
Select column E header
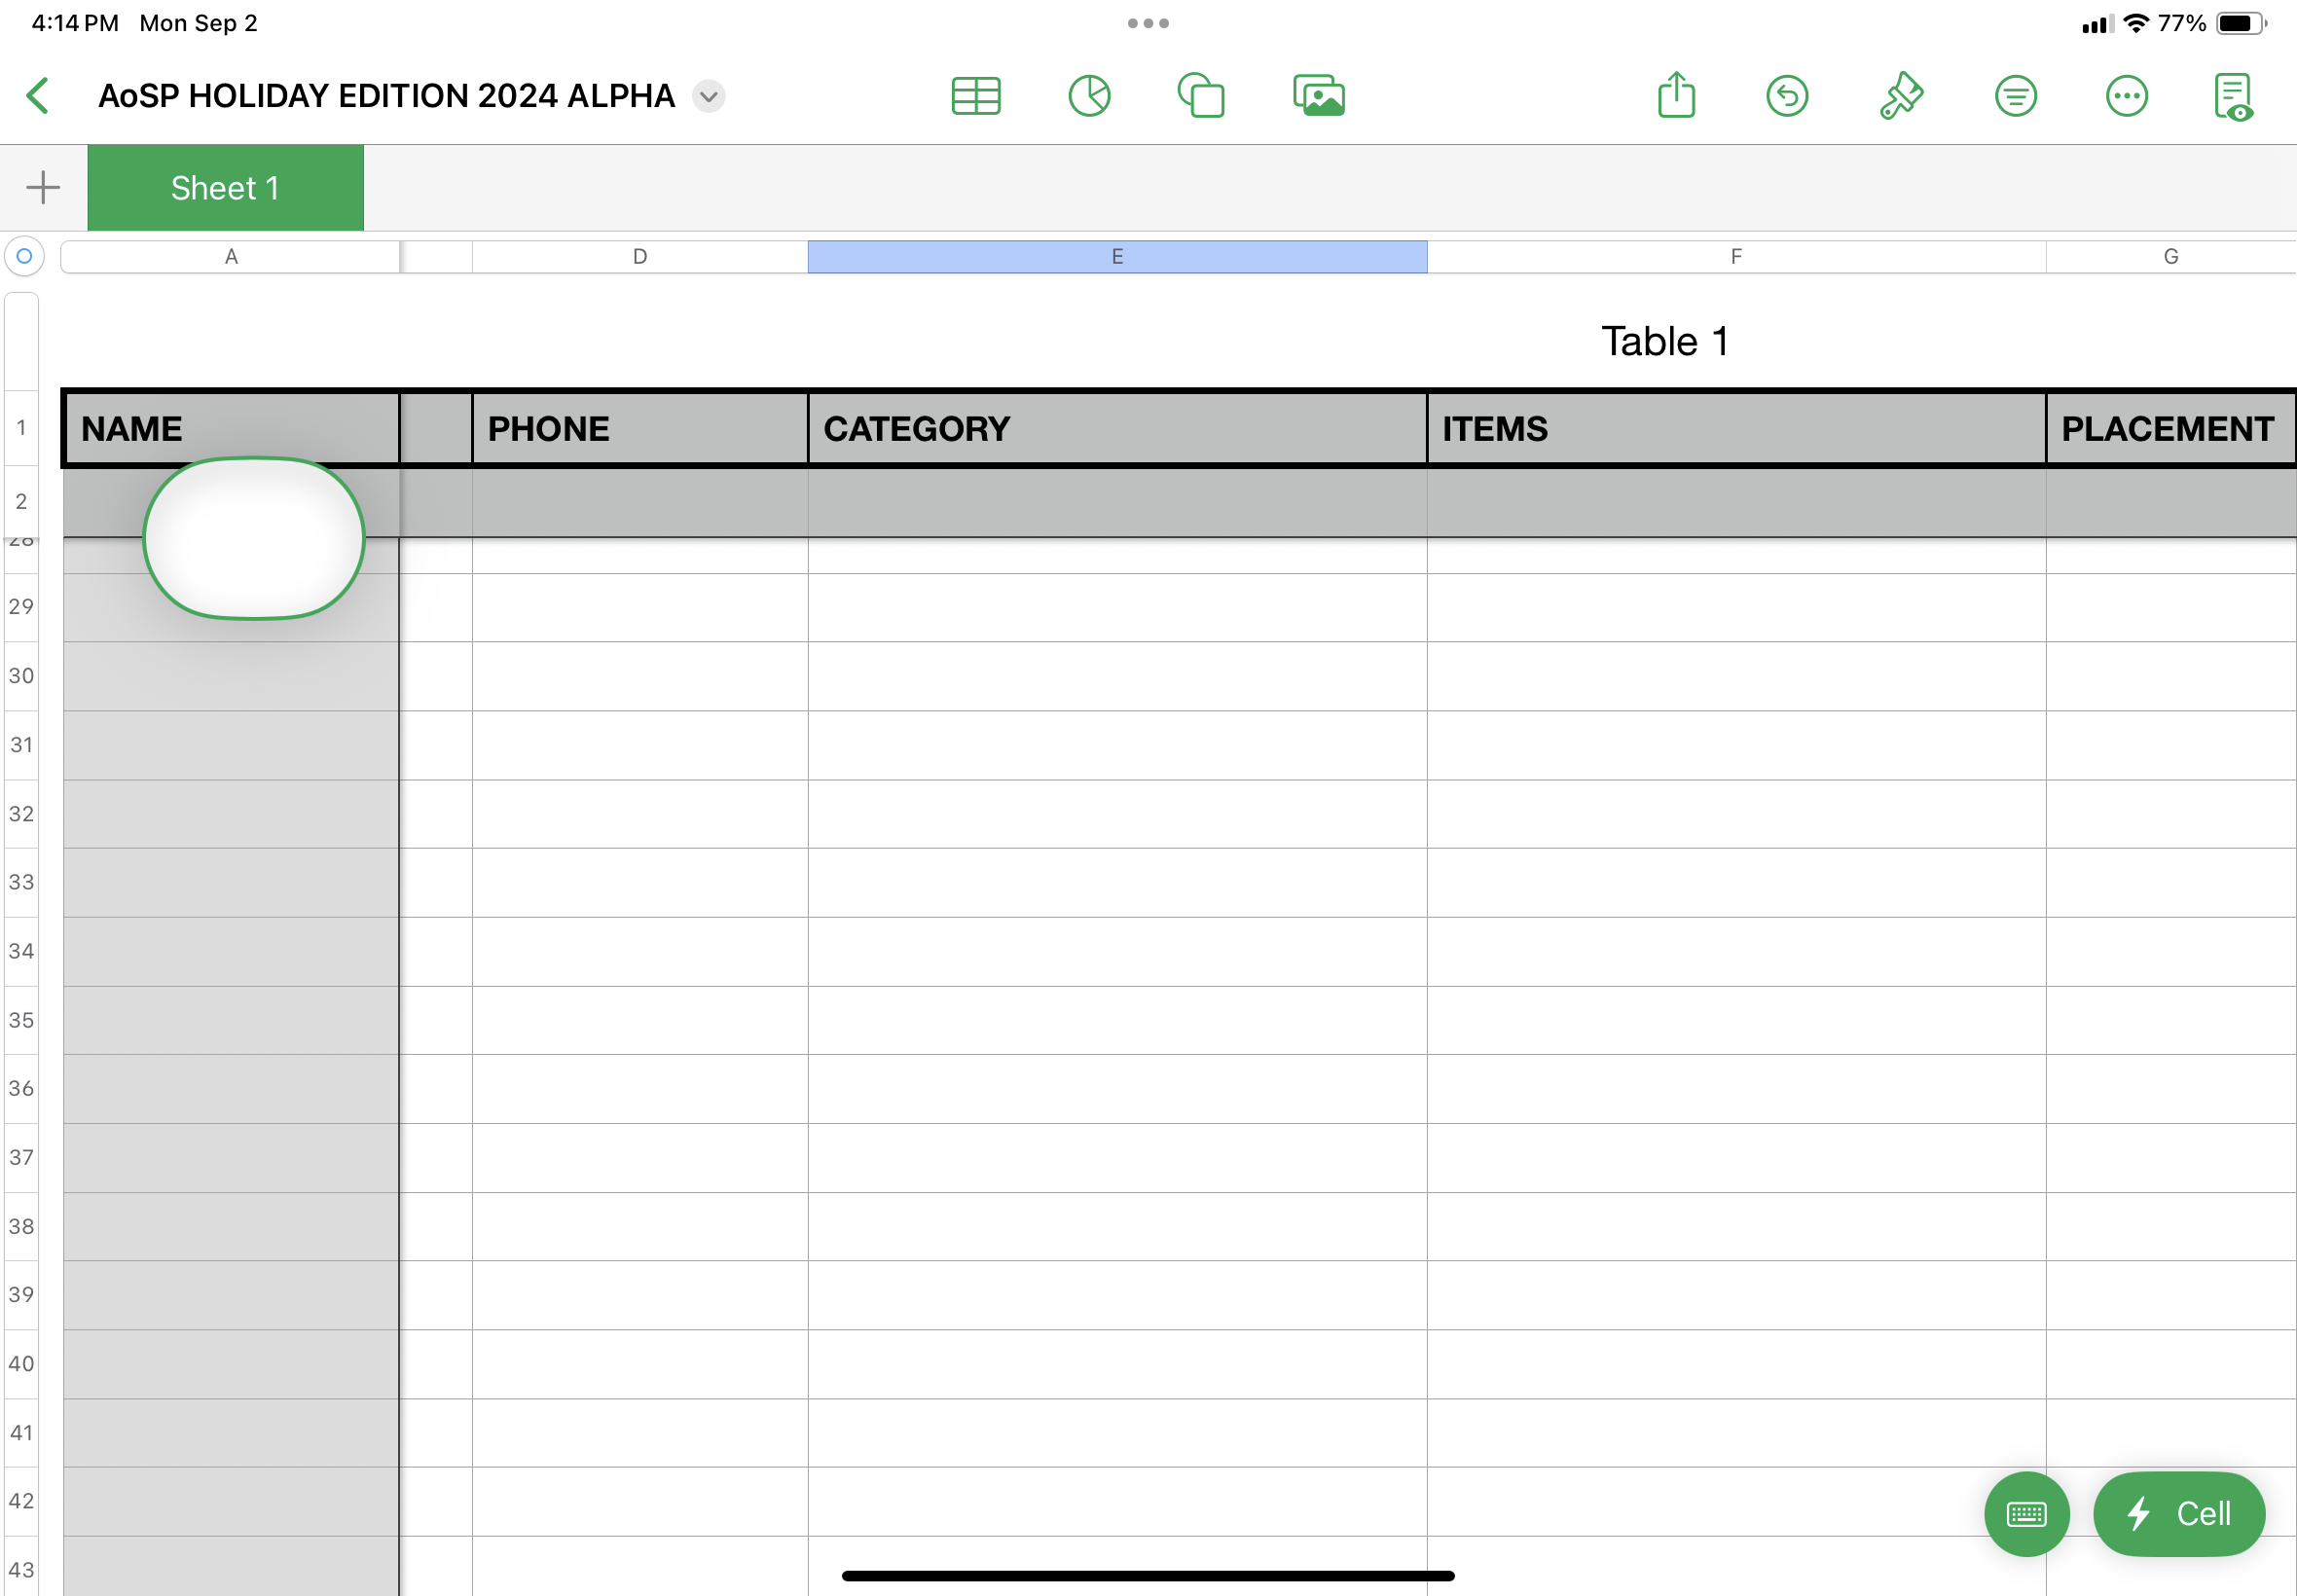click(x=1117, y=256)
